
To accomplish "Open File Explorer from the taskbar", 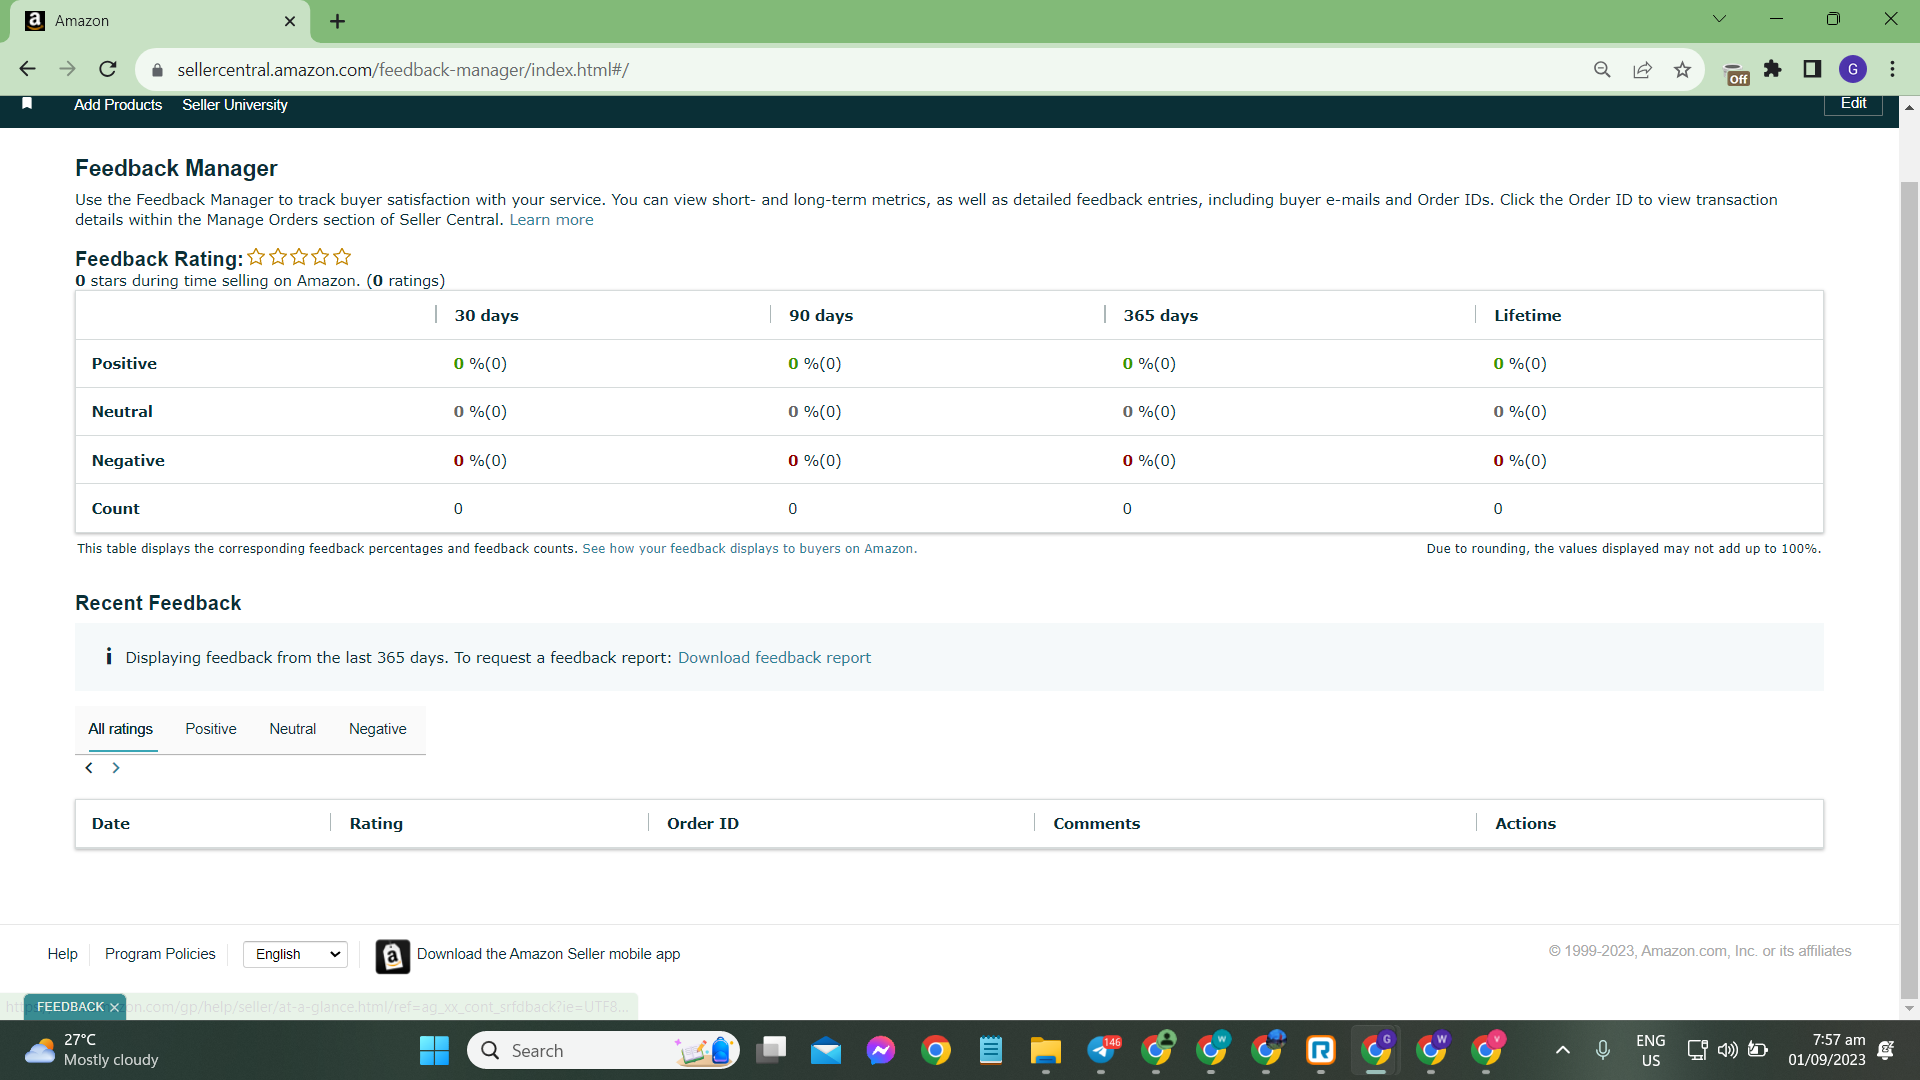I will click(1046, 1050).
